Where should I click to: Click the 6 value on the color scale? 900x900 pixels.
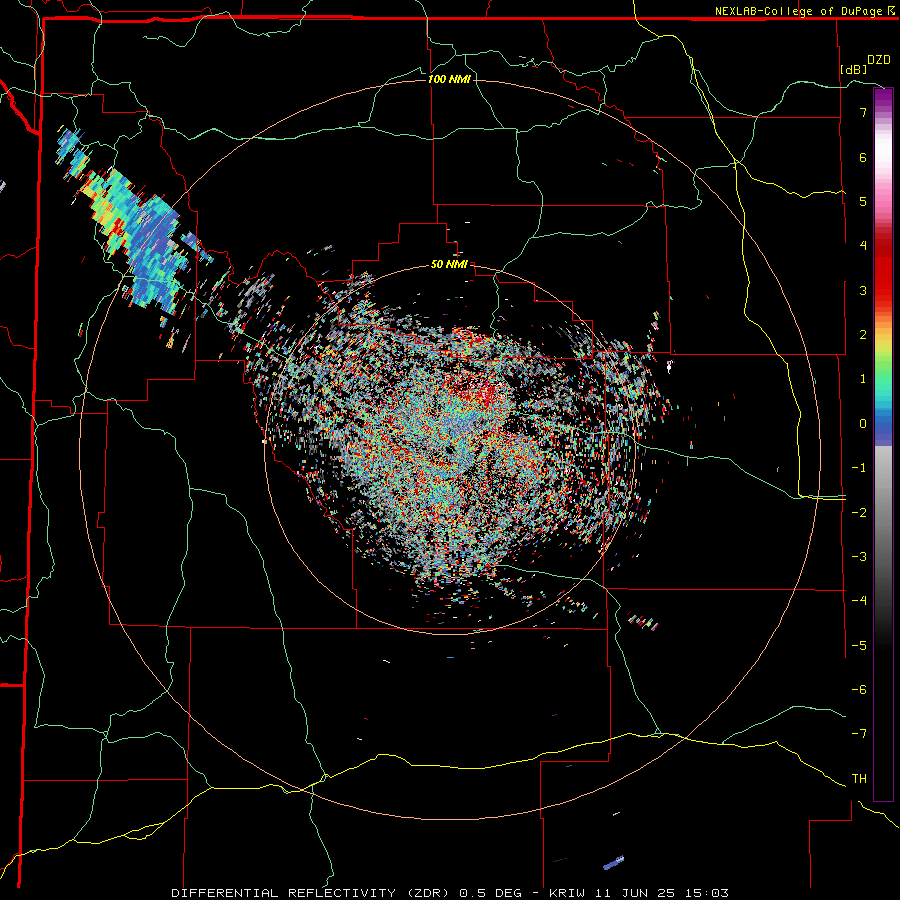(863, 157)
